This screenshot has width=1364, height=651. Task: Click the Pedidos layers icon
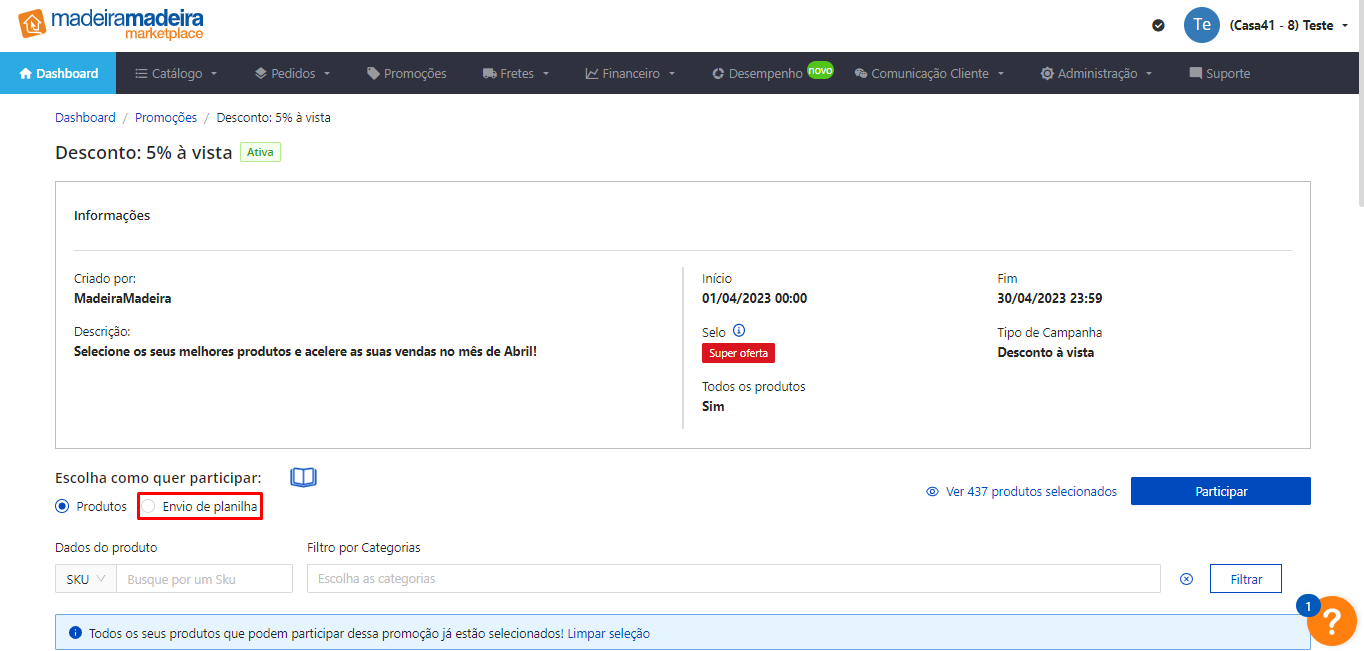coord(260,73)
